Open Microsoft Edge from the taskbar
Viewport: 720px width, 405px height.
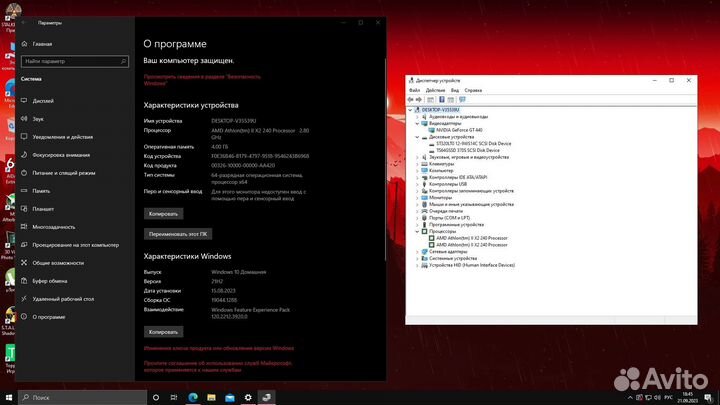[x=193, y=397]
